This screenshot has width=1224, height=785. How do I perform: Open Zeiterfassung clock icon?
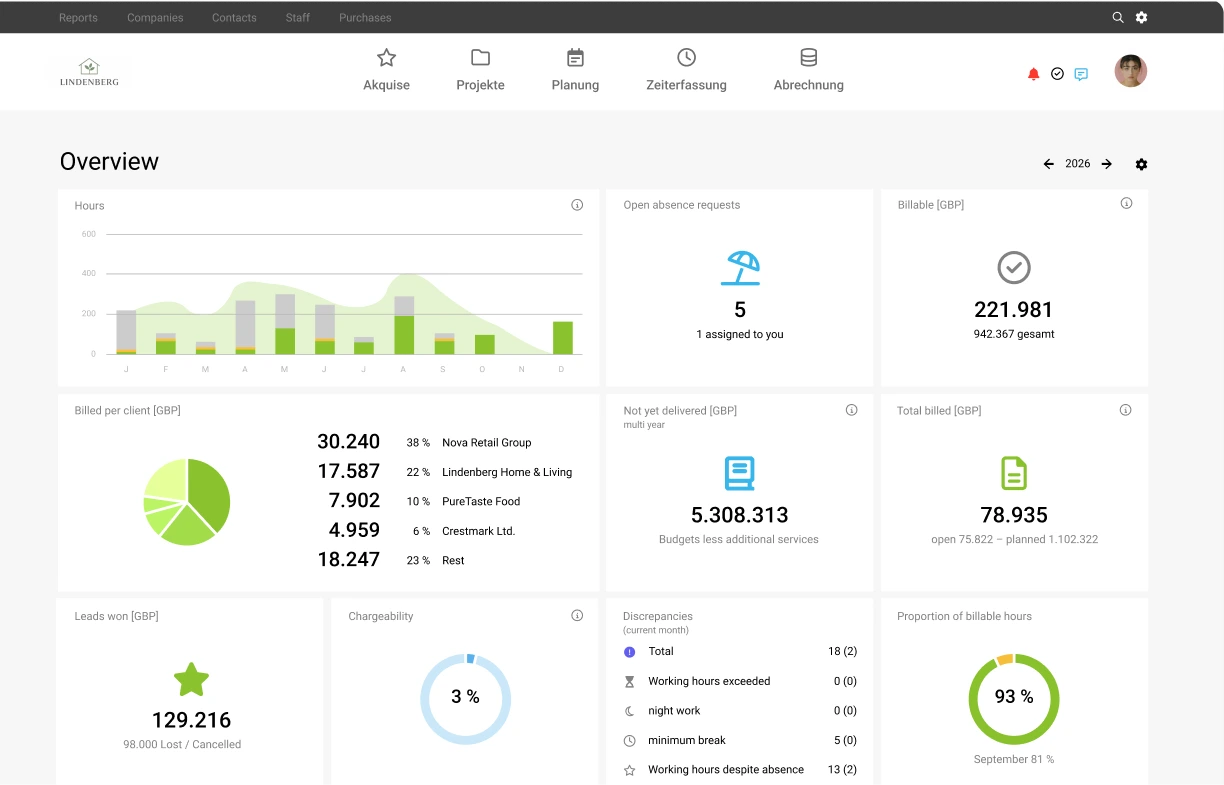pos(686,58)
